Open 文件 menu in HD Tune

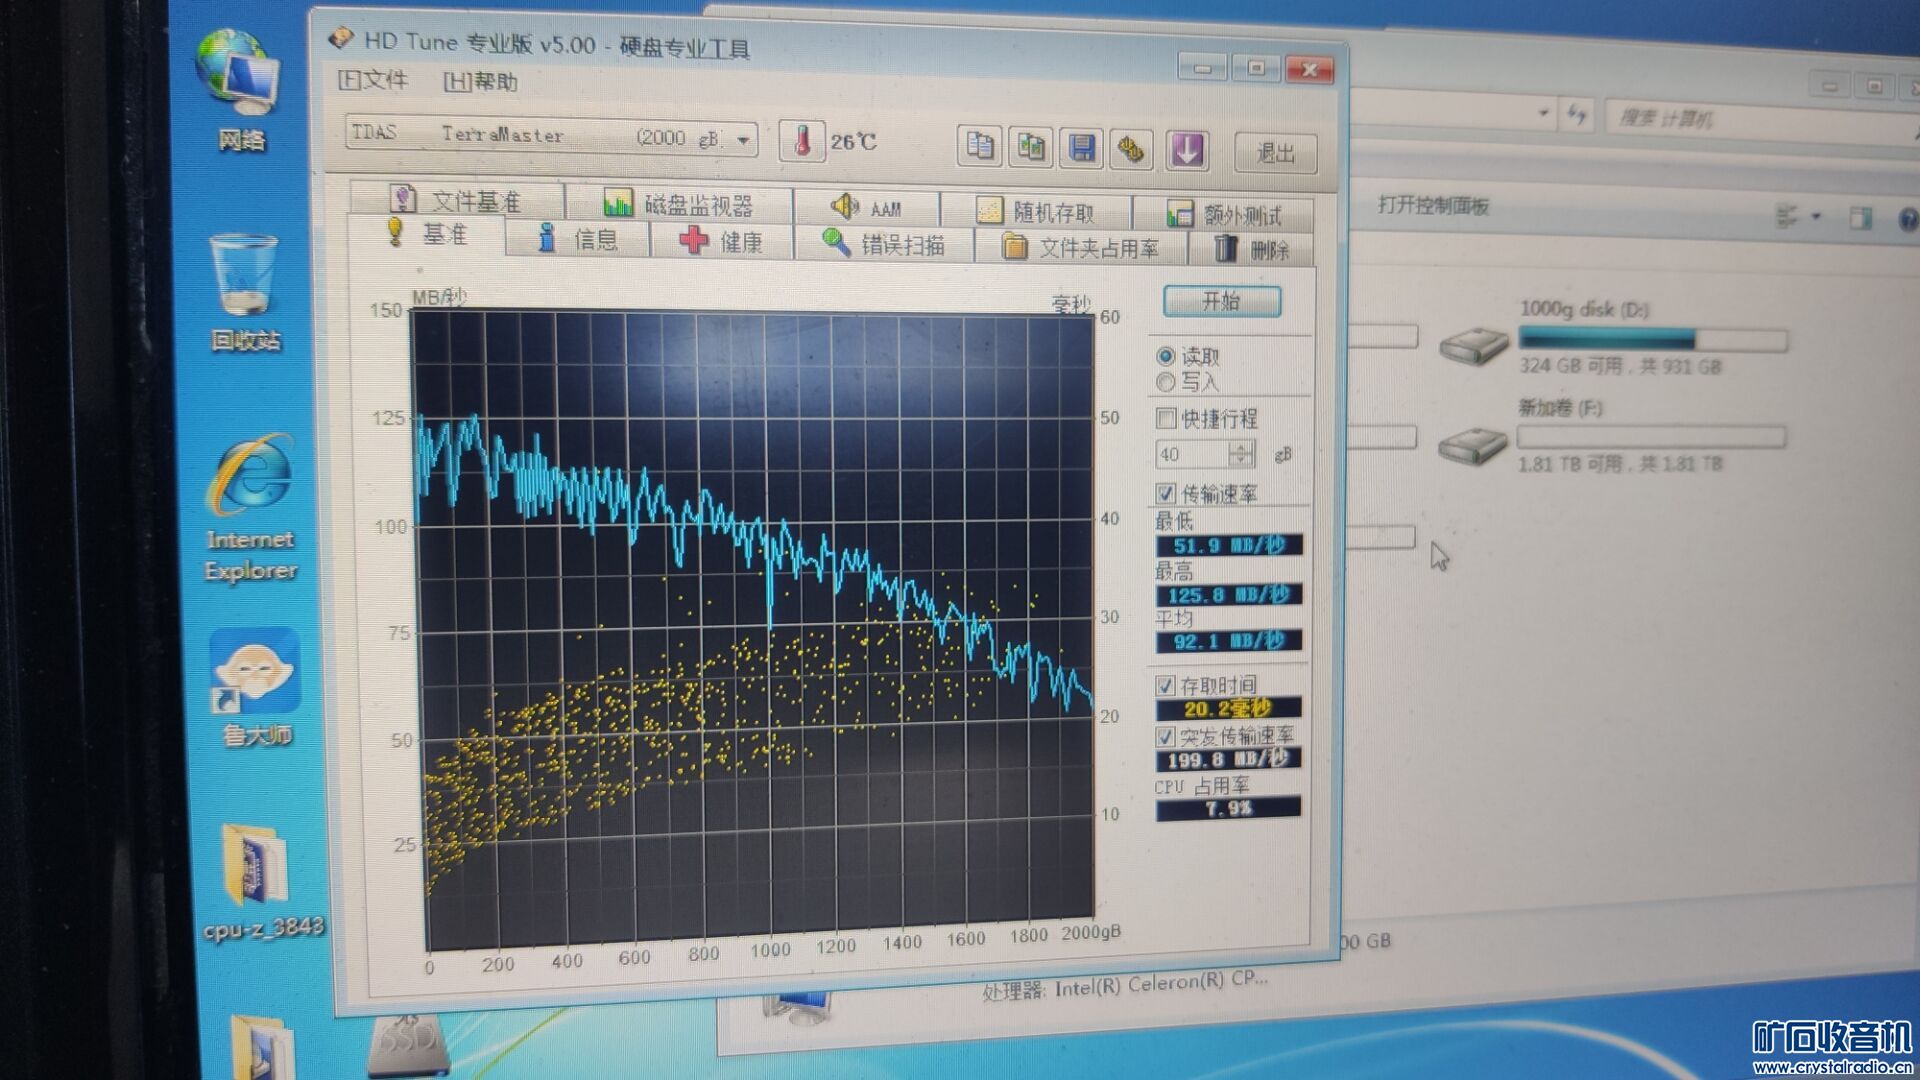click(x=373, y=79)
